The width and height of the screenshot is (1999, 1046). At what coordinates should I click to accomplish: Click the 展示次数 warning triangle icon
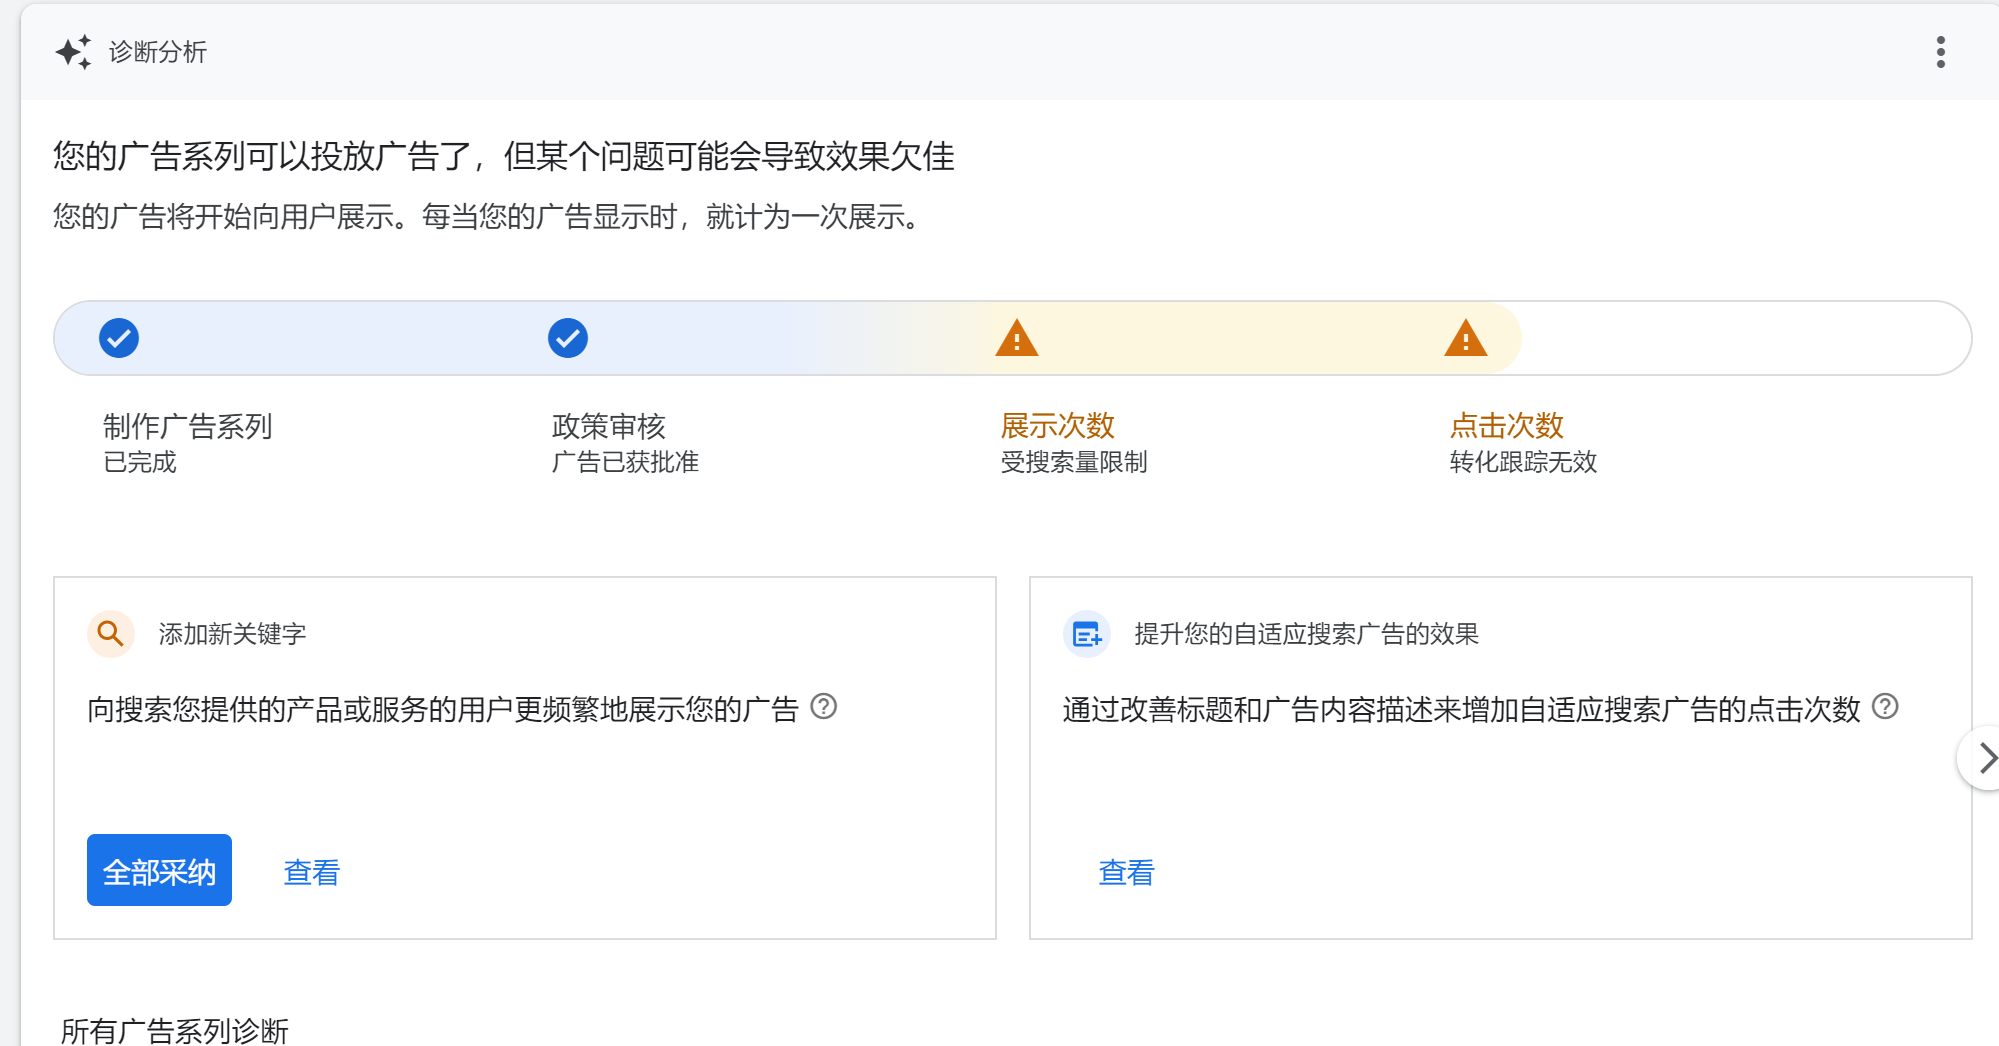[1016, 337]
